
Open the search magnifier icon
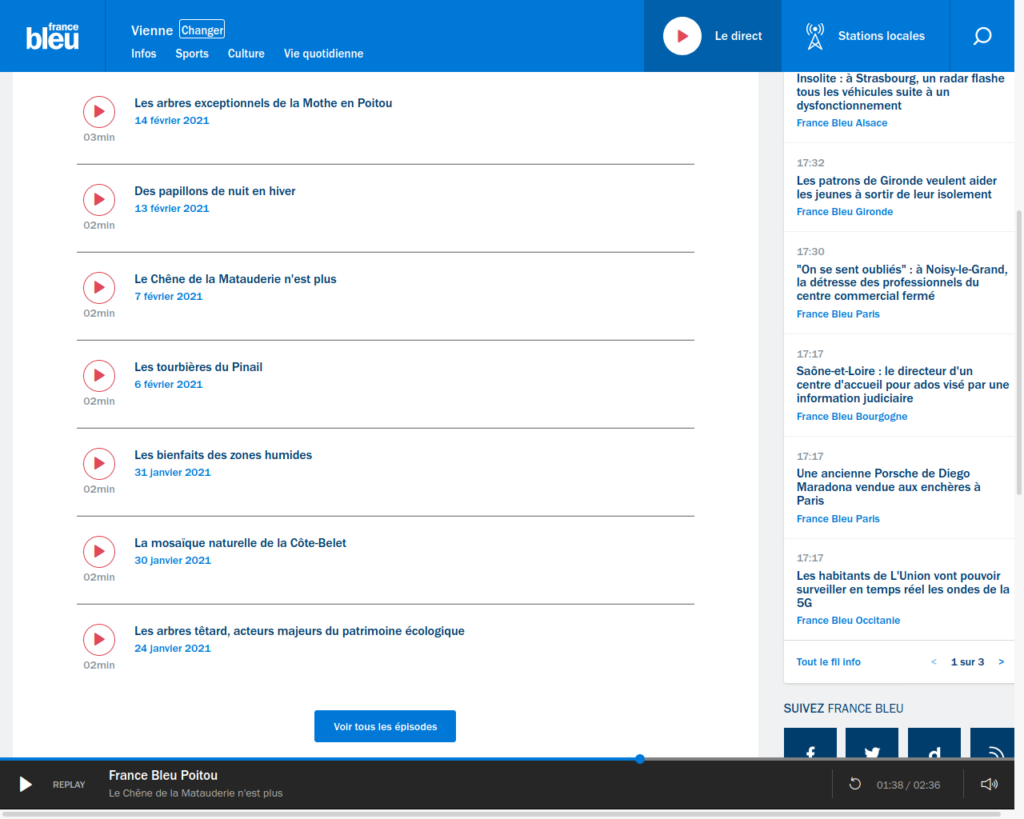[982, 36]
